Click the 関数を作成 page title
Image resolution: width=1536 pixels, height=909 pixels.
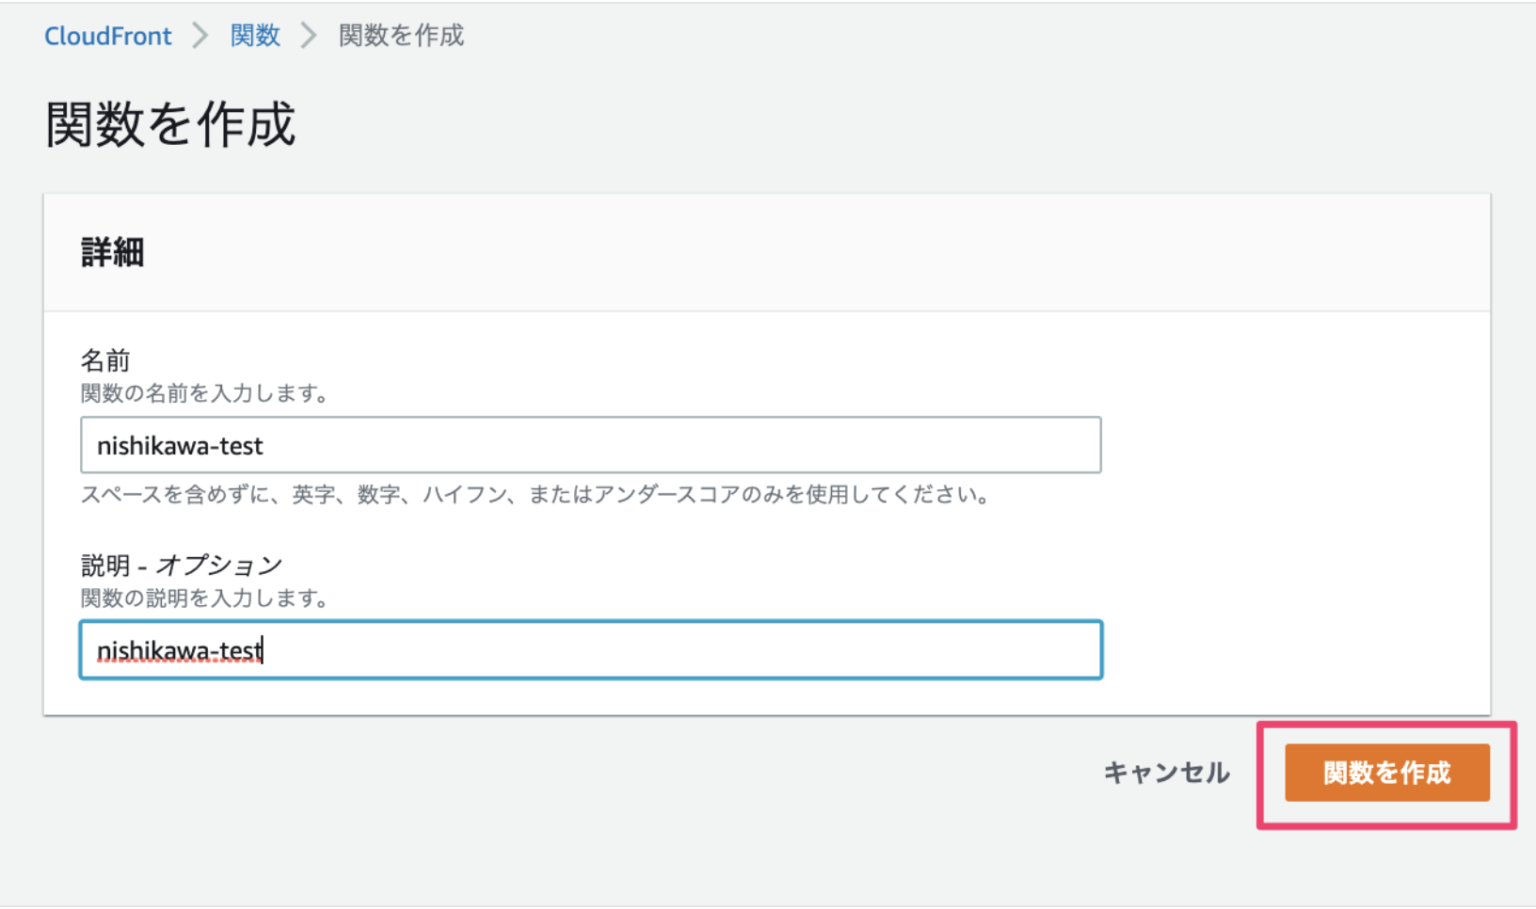point(168,124)
